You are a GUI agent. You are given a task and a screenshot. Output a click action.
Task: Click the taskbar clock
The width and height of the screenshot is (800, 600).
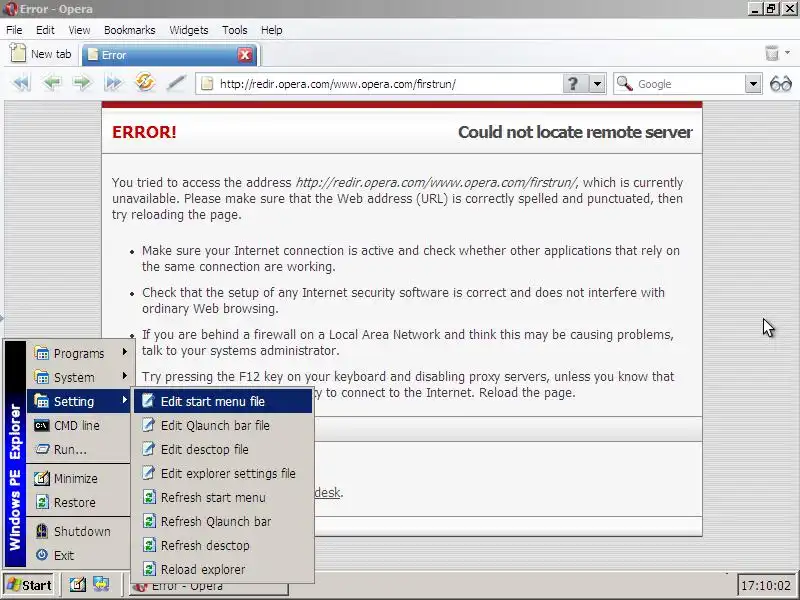point(765,585)
